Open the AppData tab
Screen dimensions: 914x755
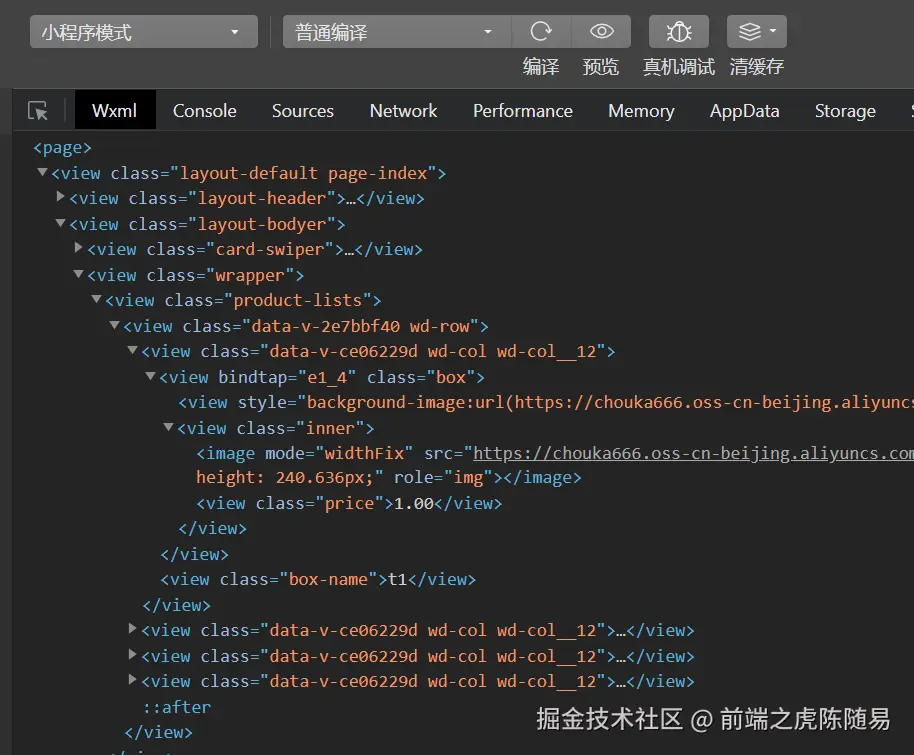pyautogui.click(x=744, y=111)
